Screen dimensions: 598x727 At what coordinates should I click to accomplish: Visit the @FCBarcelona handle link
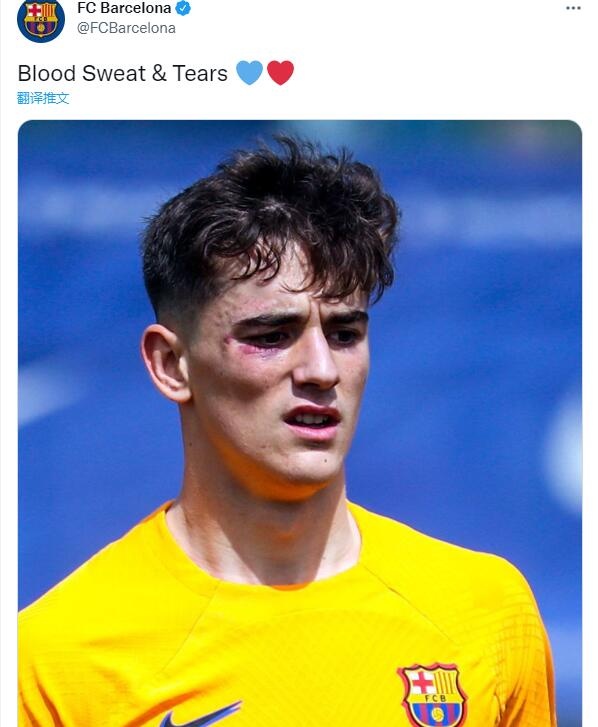[x=126, y=28]
